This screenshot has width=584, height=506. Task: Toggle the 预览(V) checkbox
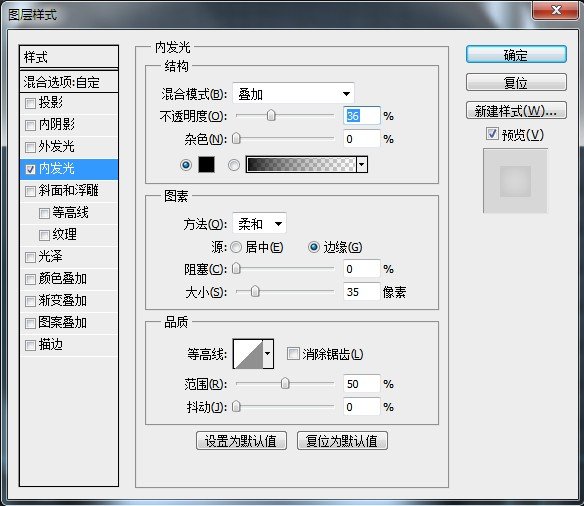coord(492,134)
